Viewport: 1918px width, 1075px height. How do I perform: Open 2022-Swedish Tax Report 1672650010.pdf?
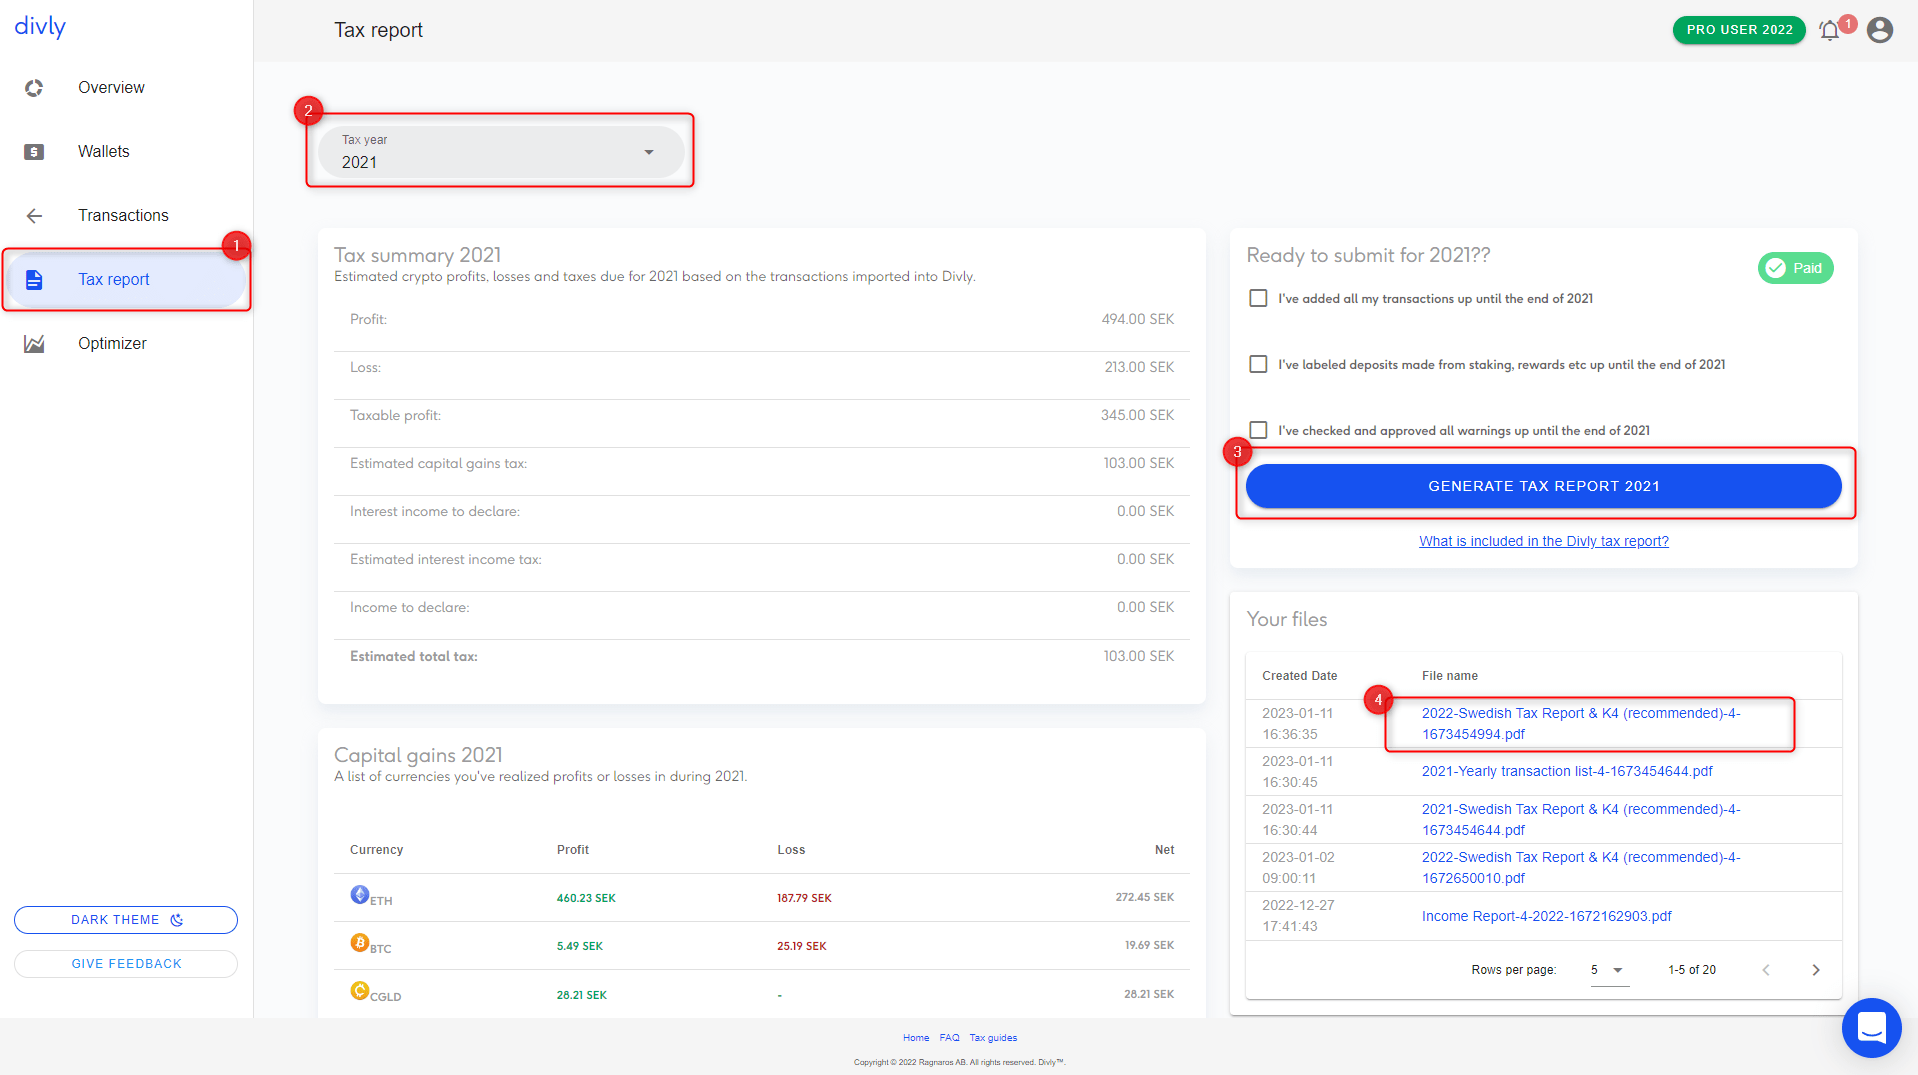click(x=1580, y=867)
